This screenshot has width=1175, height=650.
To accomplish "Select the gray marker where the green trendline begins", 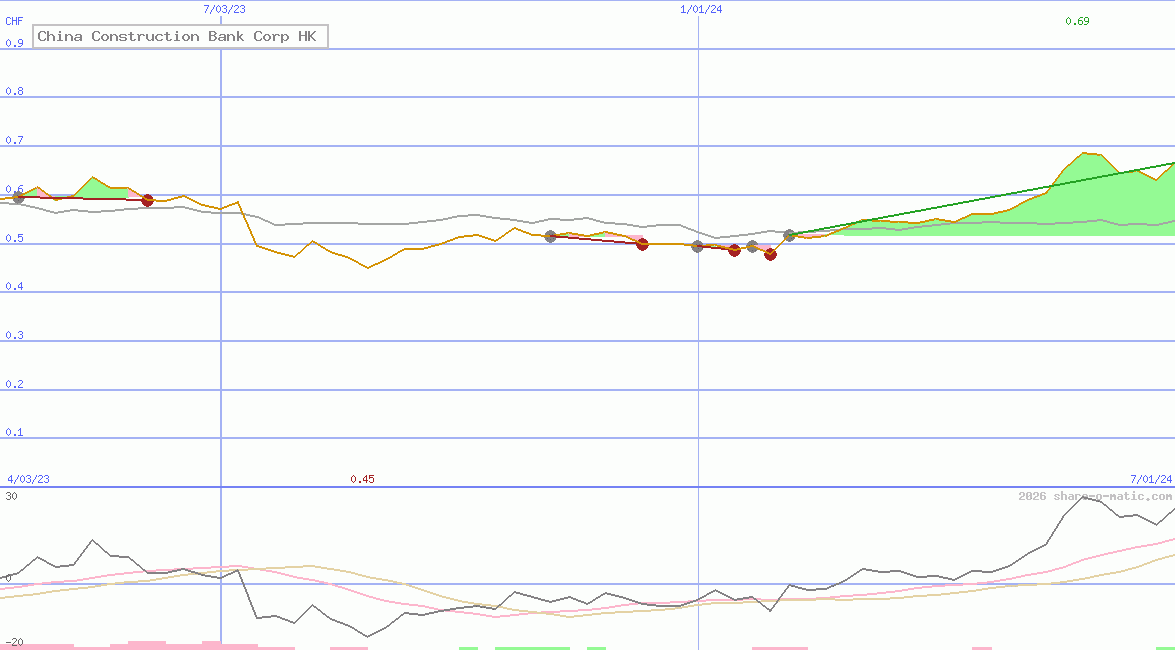I will (x=789, y=236).
